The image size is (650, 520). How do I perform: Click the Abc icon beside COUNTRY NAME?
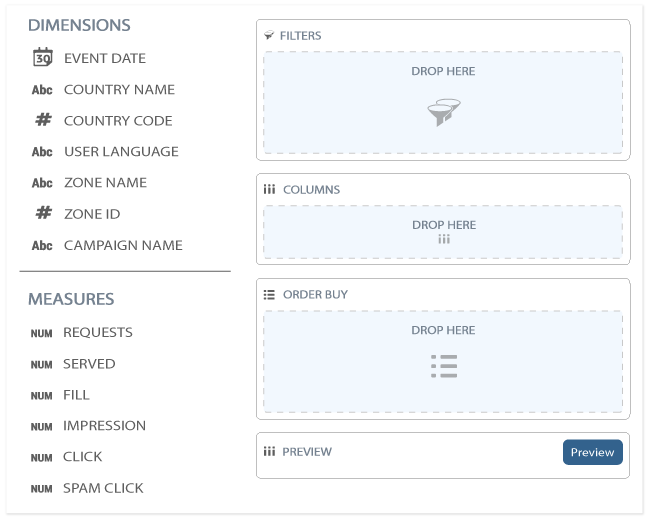pos(42,90)
